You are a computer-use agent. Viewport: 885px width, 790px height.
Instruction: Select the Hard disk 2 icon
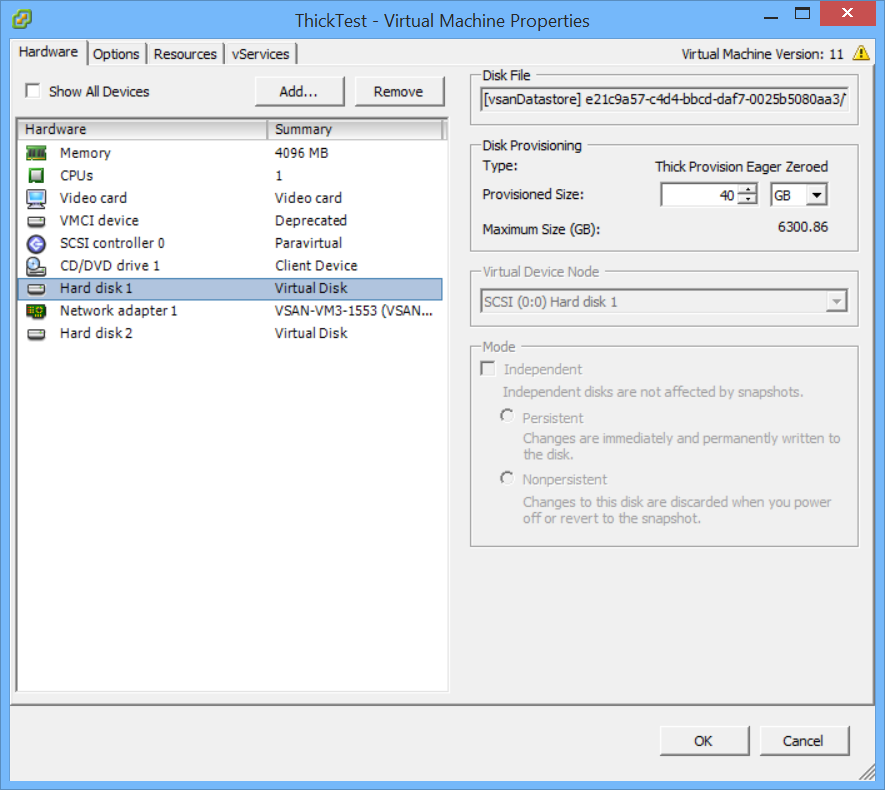point(36,333)
